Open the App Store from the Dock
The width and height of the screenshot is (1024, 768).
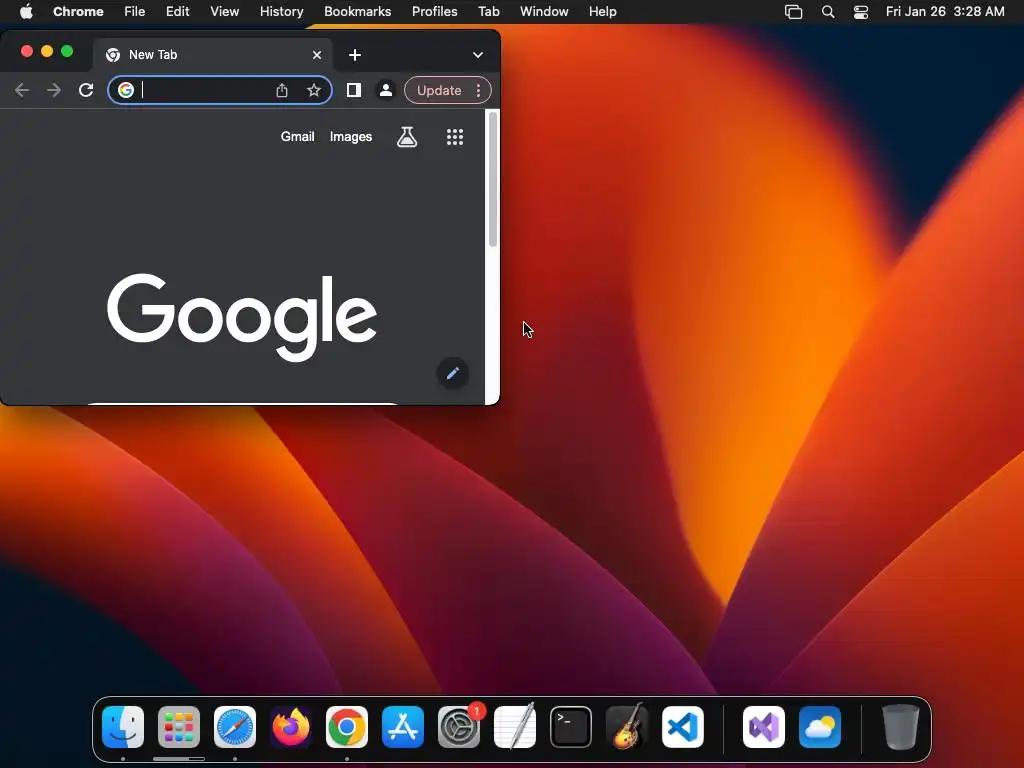click(x=403, y=727)
